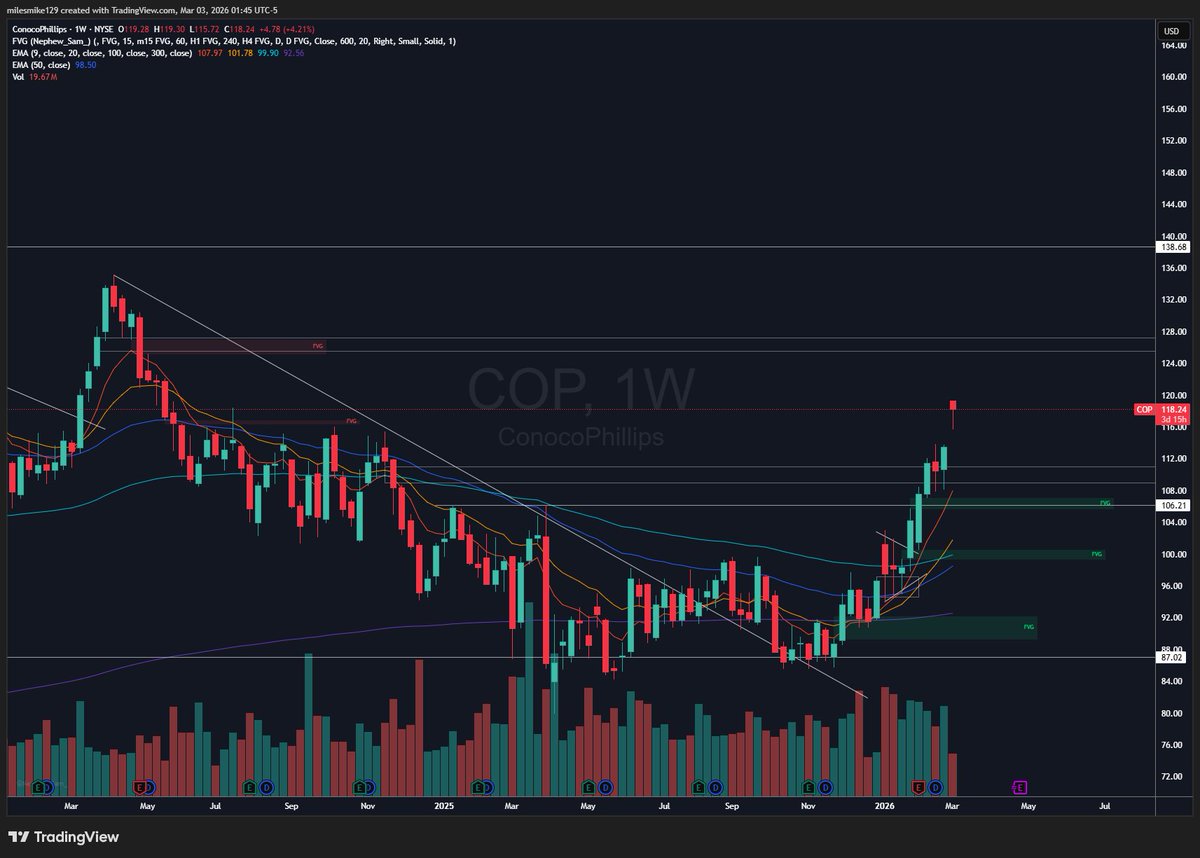This screenshot has width=1200, height=858.
Task: Click the red earnings E marker before 2024 May label
Action: (x=140, y=787)
